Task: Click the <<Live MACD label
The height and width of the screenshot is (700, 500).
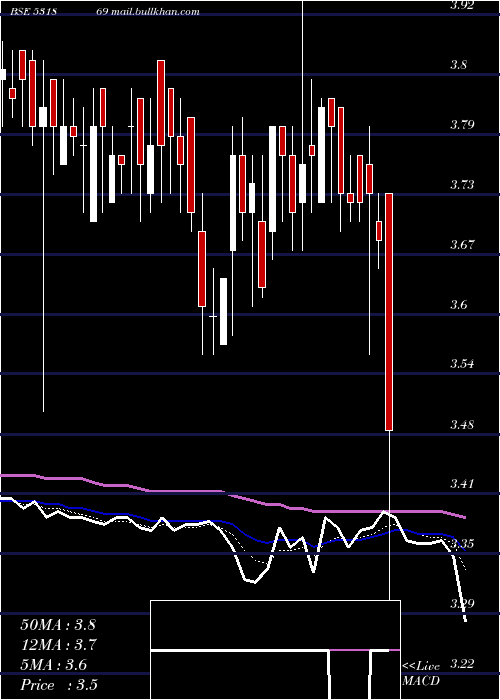Action: pyautogui.click(x=421, y=673)
